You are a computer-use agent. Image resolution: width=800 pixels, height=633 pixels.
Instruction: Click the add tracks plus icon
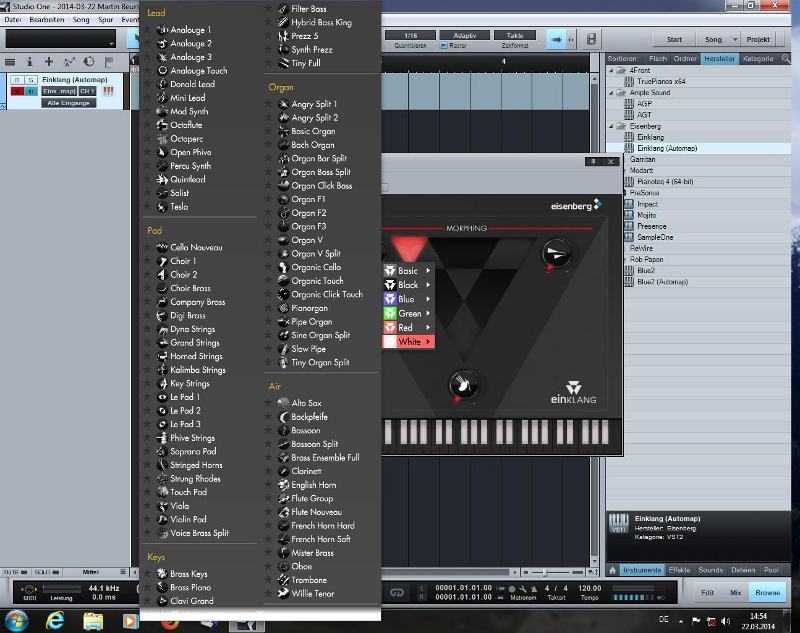click(x=49, y=62)
